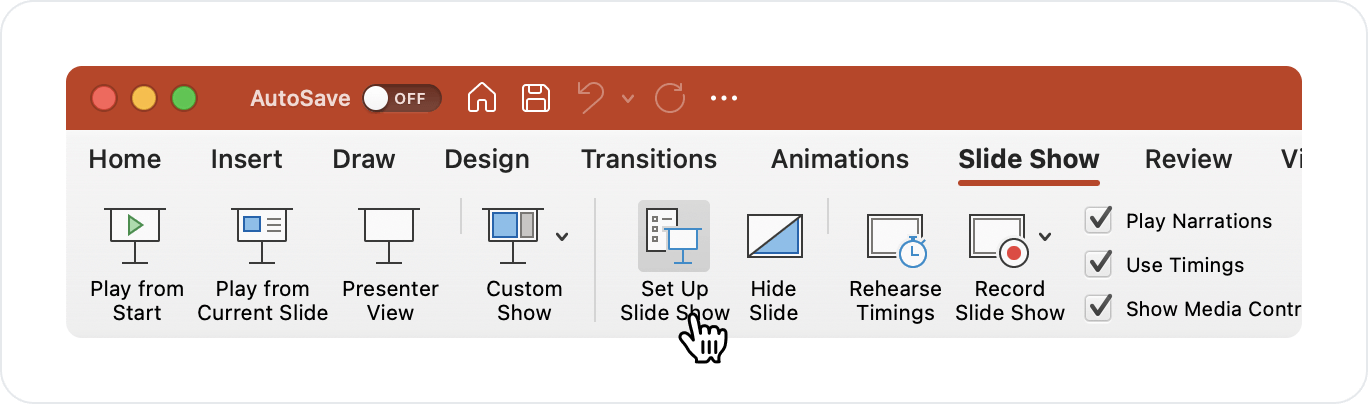Open the Animations tab

(x=840, y=159)
